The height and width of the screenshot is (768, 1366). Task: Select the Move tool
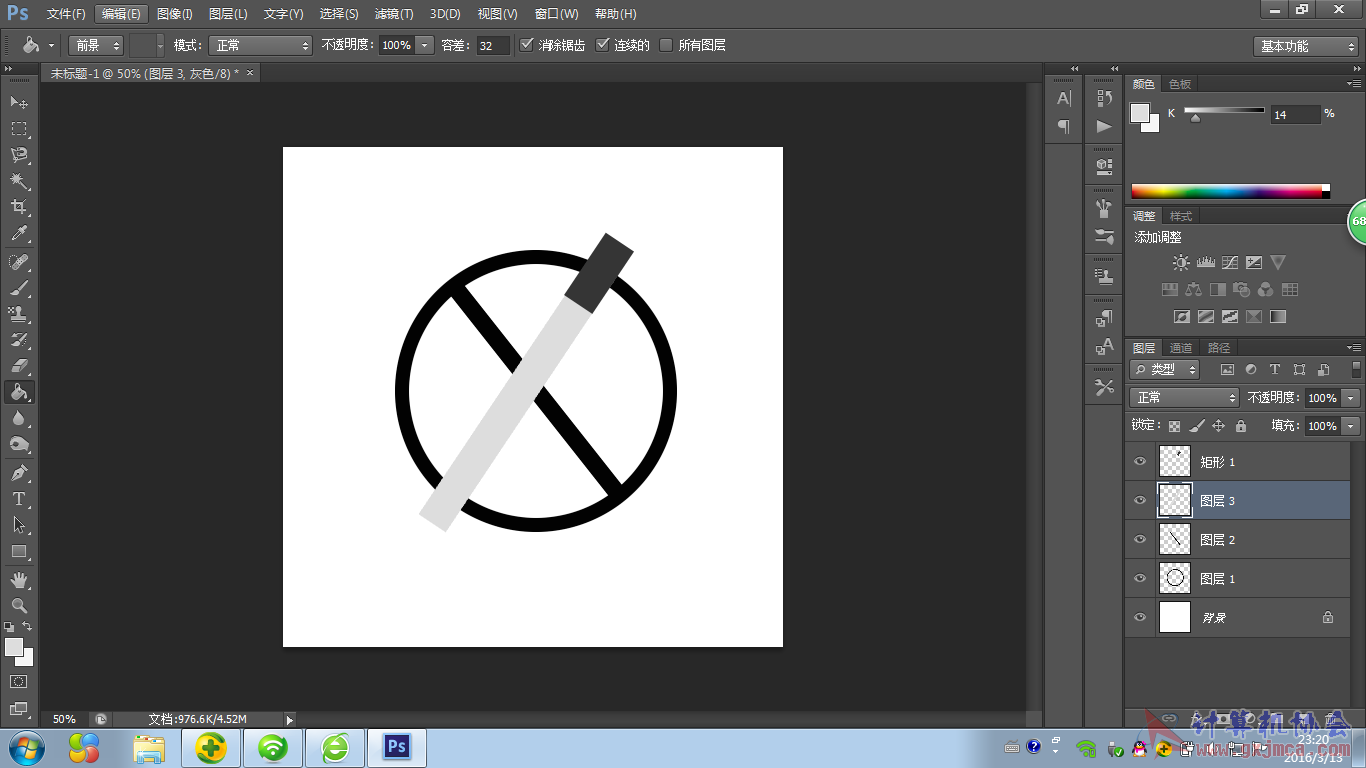tap(19, 103)
